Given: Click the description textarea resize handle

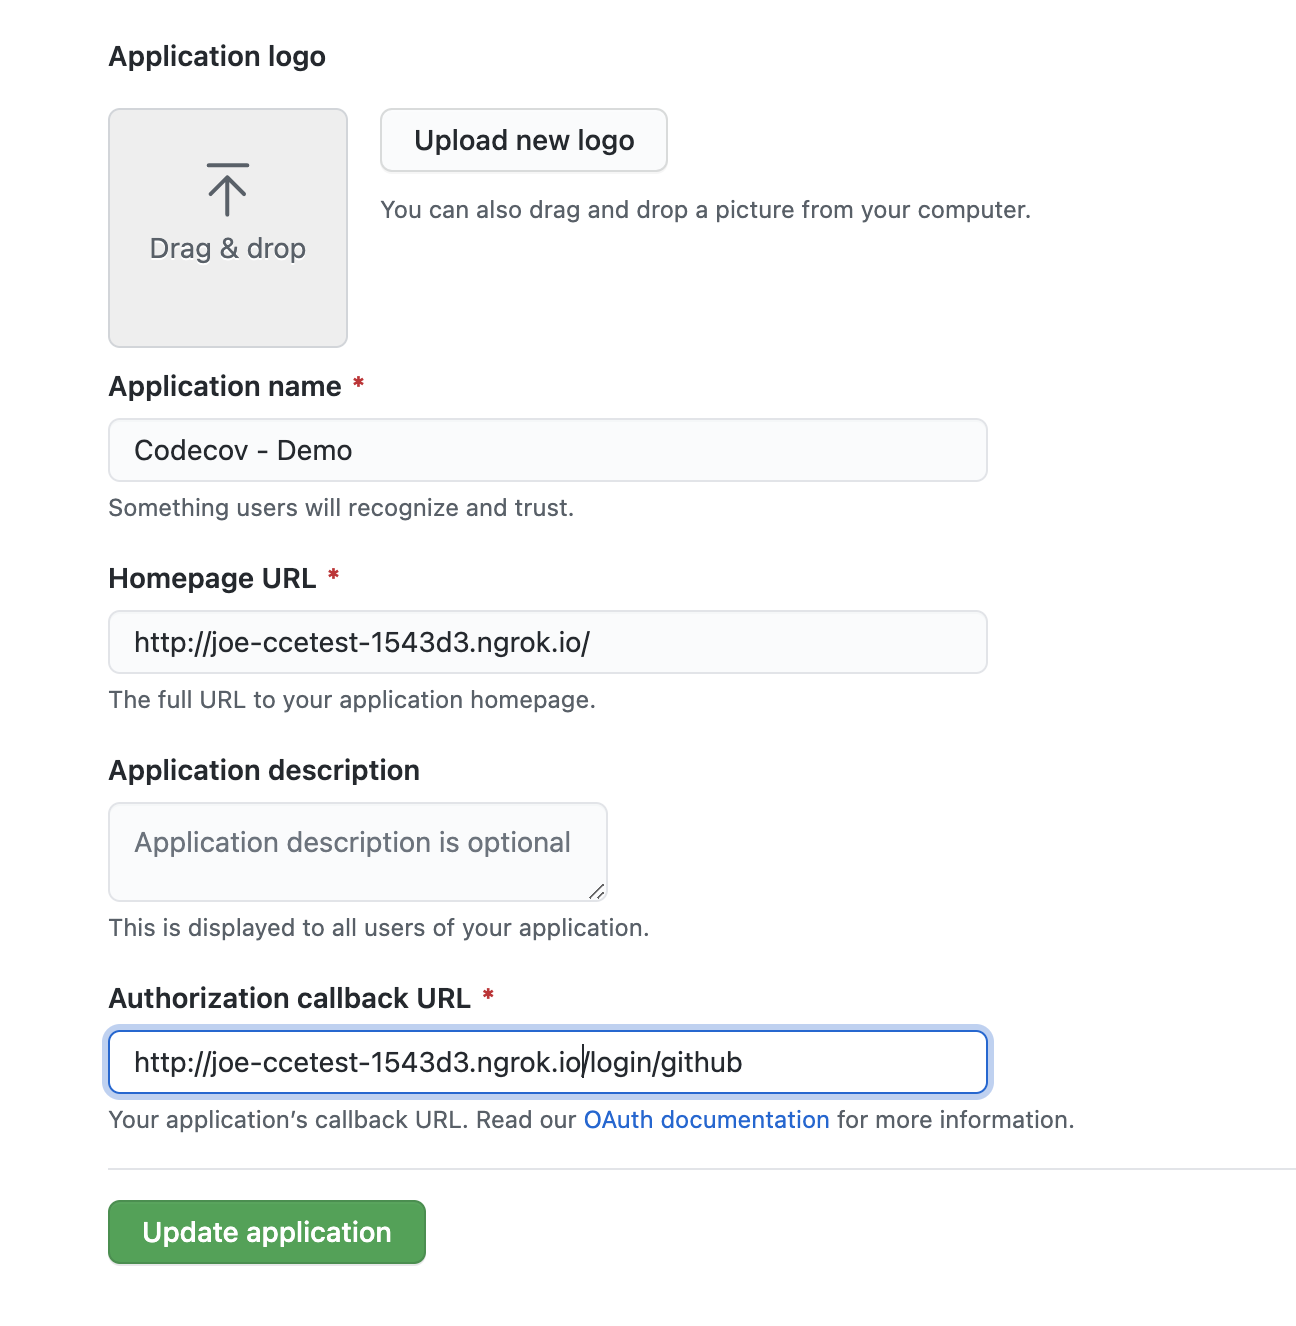Looking at the screenshot, I should [596, 891].
